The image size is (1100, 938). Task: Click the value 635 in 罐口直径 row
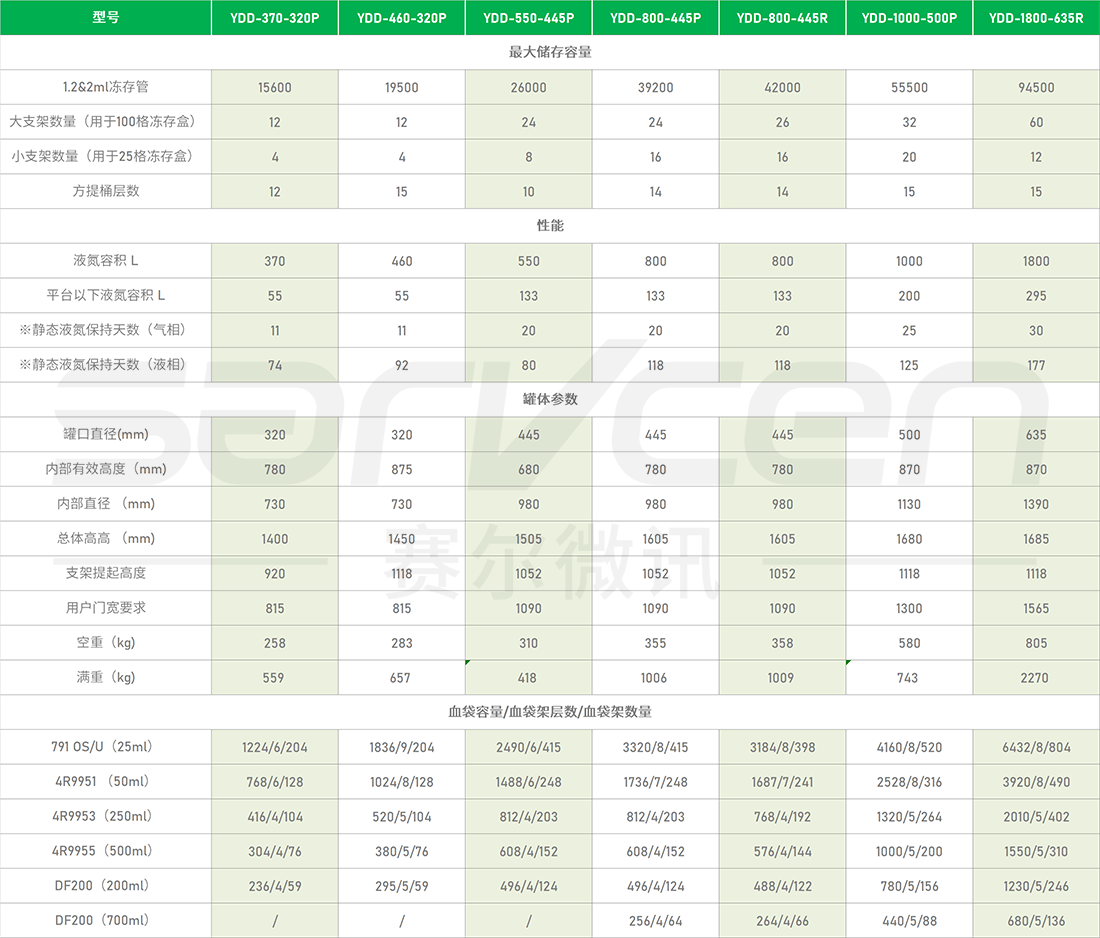(1036, 435)
